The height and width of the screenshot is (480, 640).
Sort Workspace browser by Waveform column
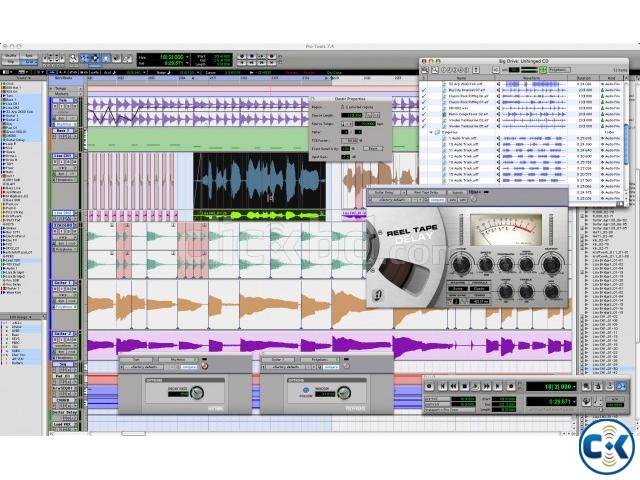point(531,78)
